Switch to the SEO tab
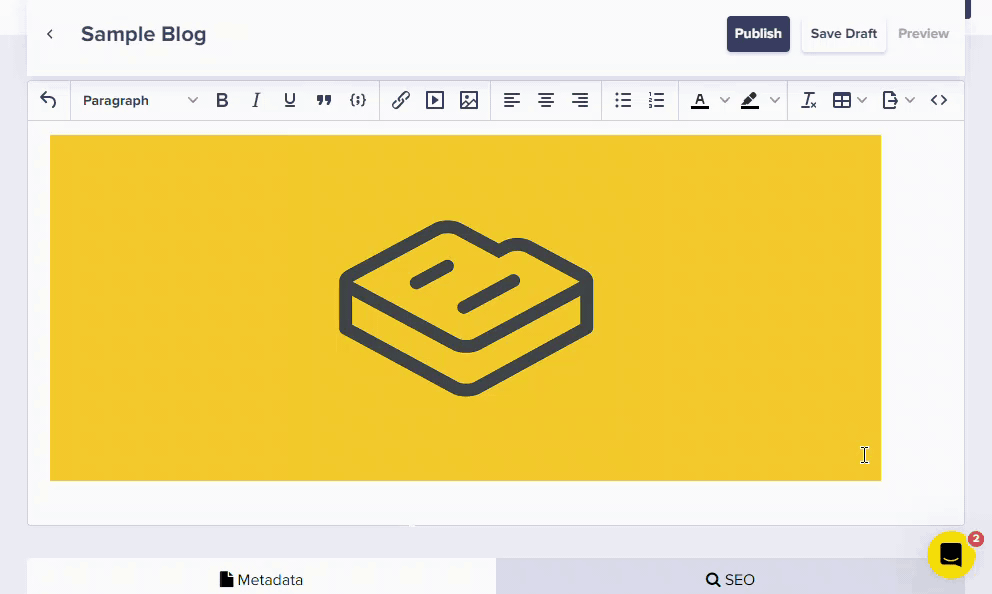The height and width of the screenshot is (594, 992). pyautogui.click(x=730, y=579)
